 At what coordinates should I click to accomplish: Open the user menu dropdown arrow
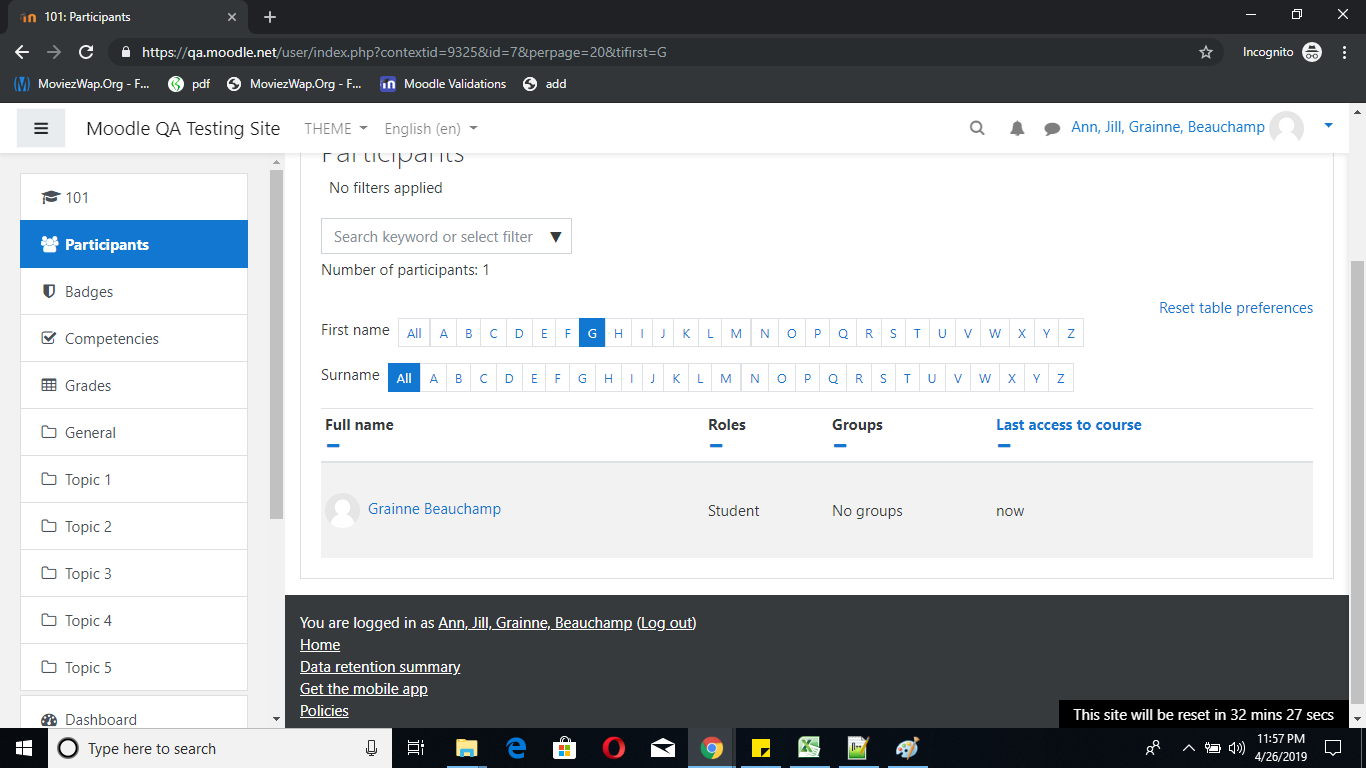(x=1328, y=126)
